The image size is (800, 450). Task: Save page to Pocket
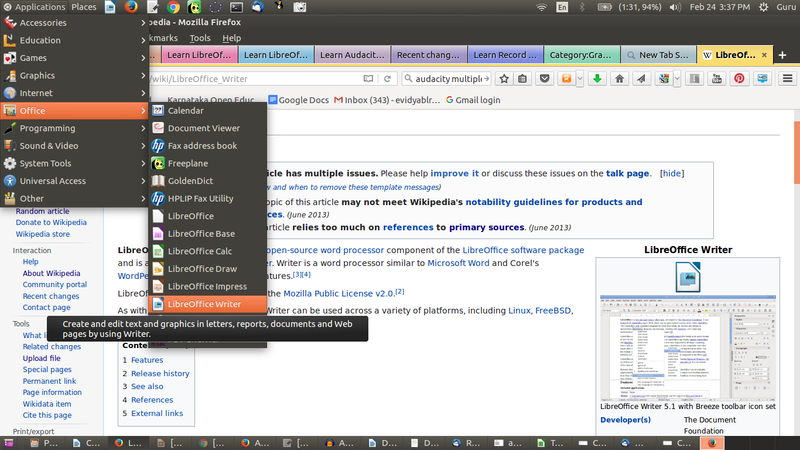point(544,79)
